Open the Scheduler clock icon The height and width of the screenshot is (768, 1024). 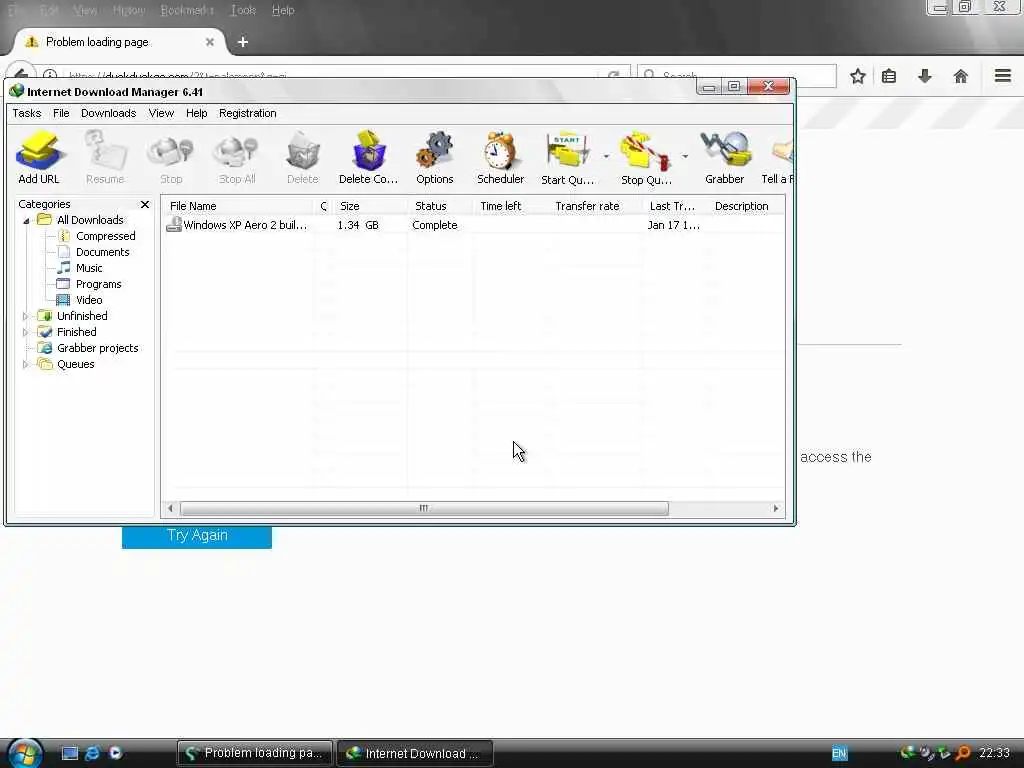500,157
